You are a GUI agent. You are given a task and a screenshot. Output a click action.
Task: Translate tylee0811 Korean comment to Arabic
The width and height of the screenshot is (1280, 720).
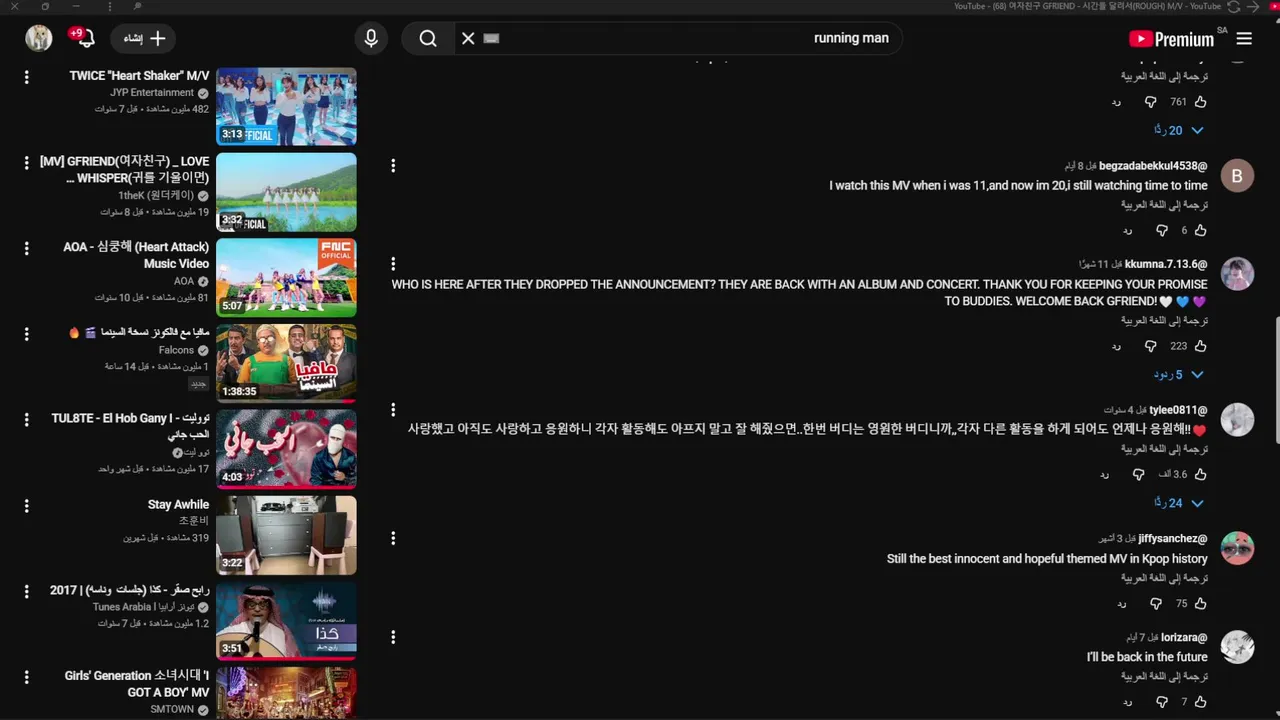(1164, 449)
